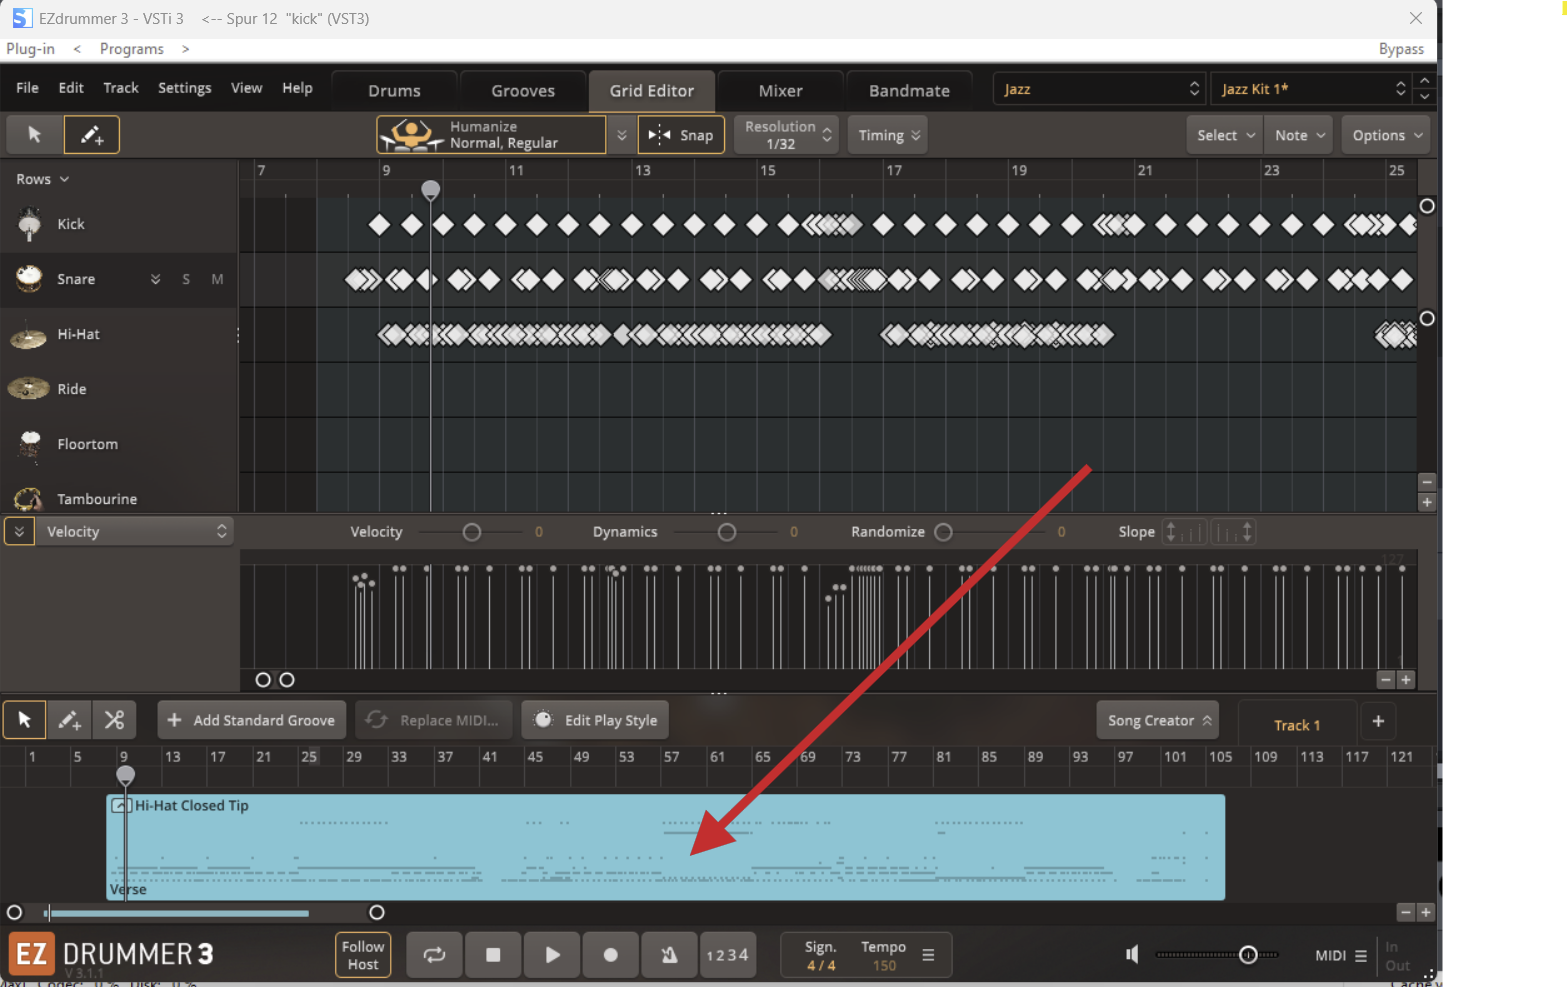
Task: Switch to the Bandmate tab
Action: (909, 91)
